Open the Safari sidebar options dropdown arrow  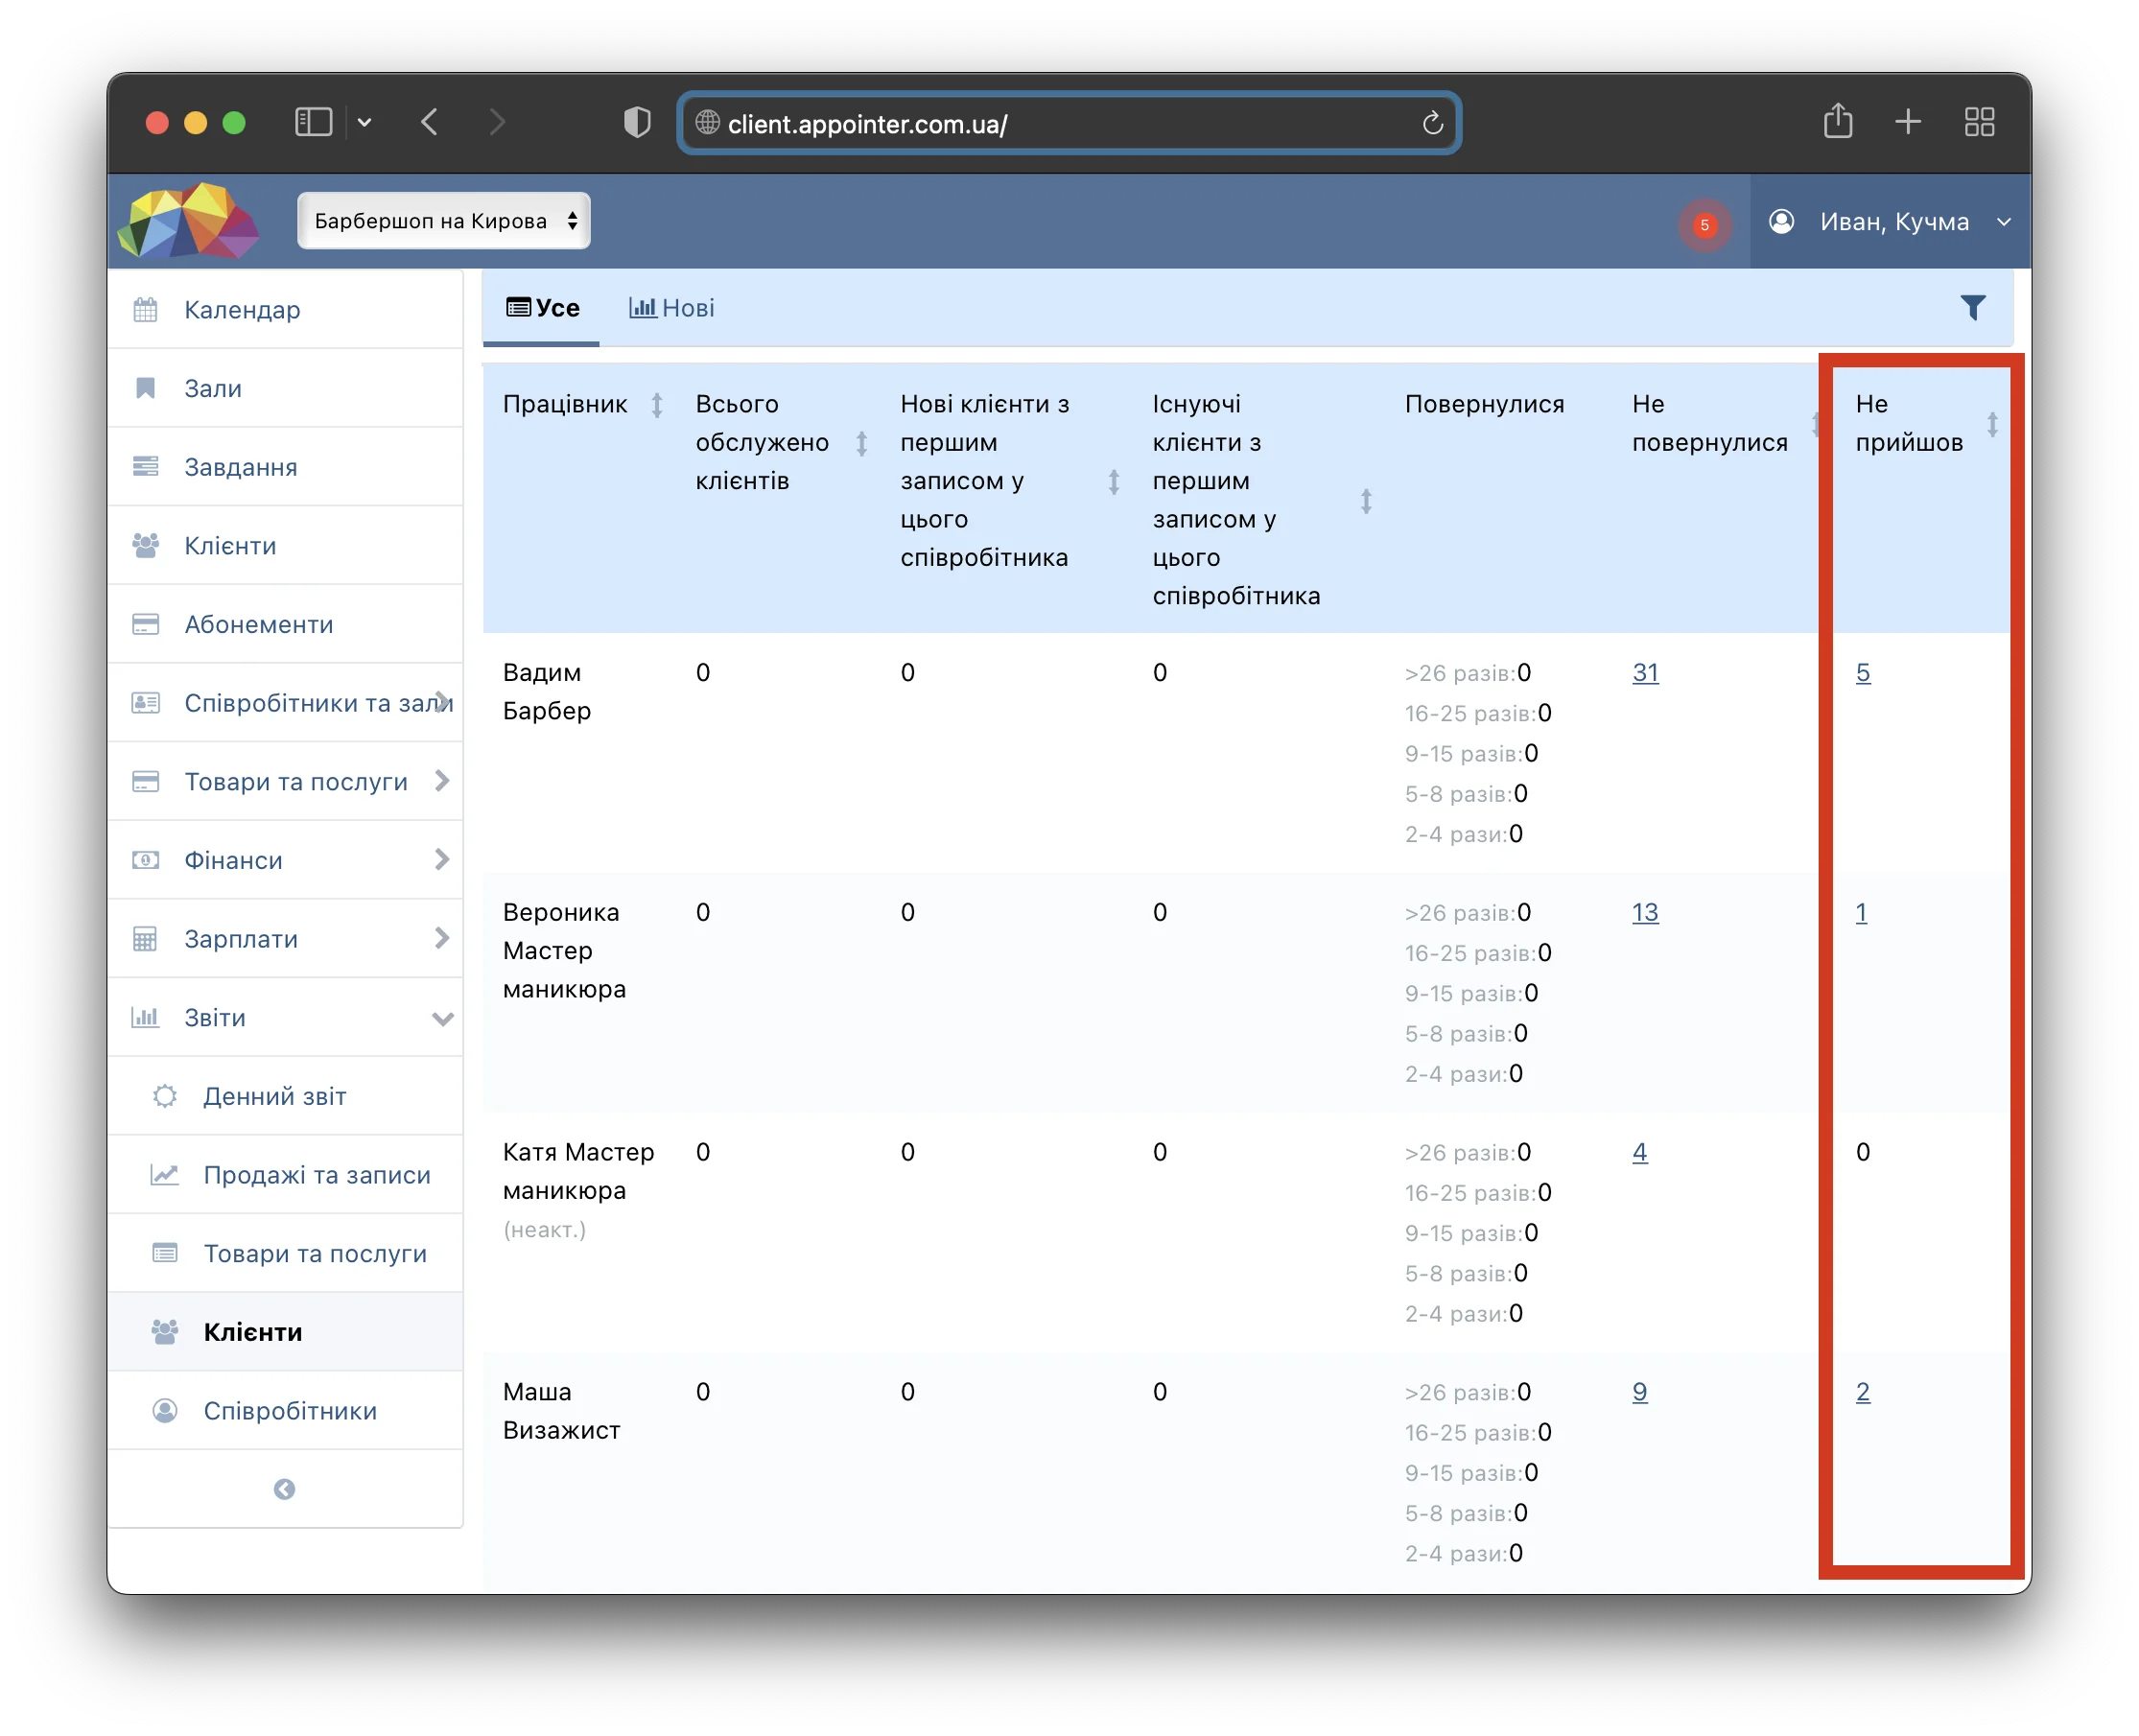coord(364,122)
